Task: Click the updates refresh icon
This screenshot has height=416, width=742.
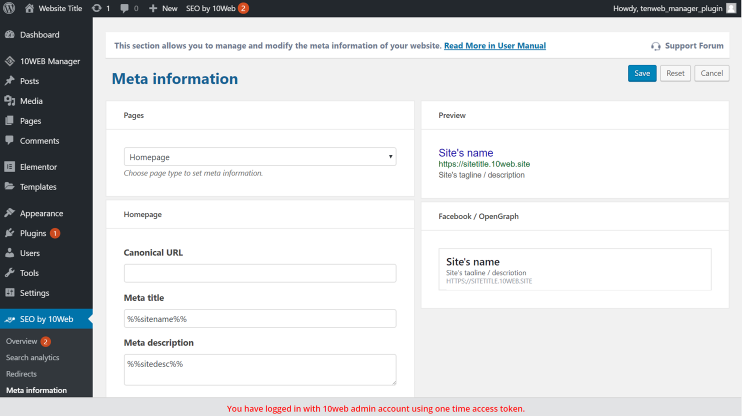Action: tap(97, 8)
